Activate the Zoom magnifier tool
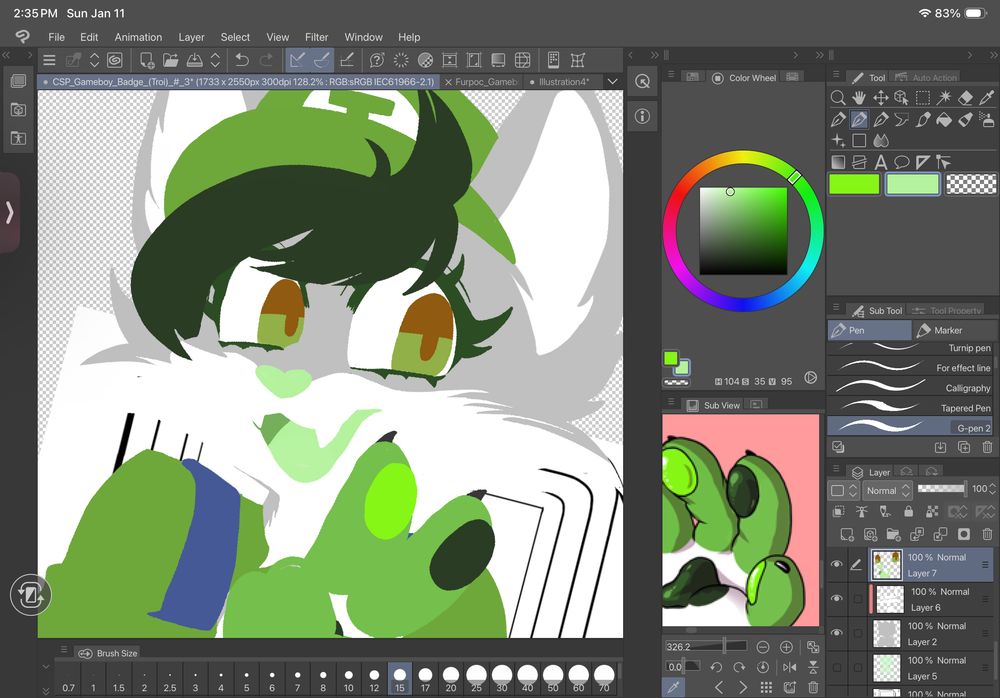This screenshot has width=1000, height=698. [838, 98]
